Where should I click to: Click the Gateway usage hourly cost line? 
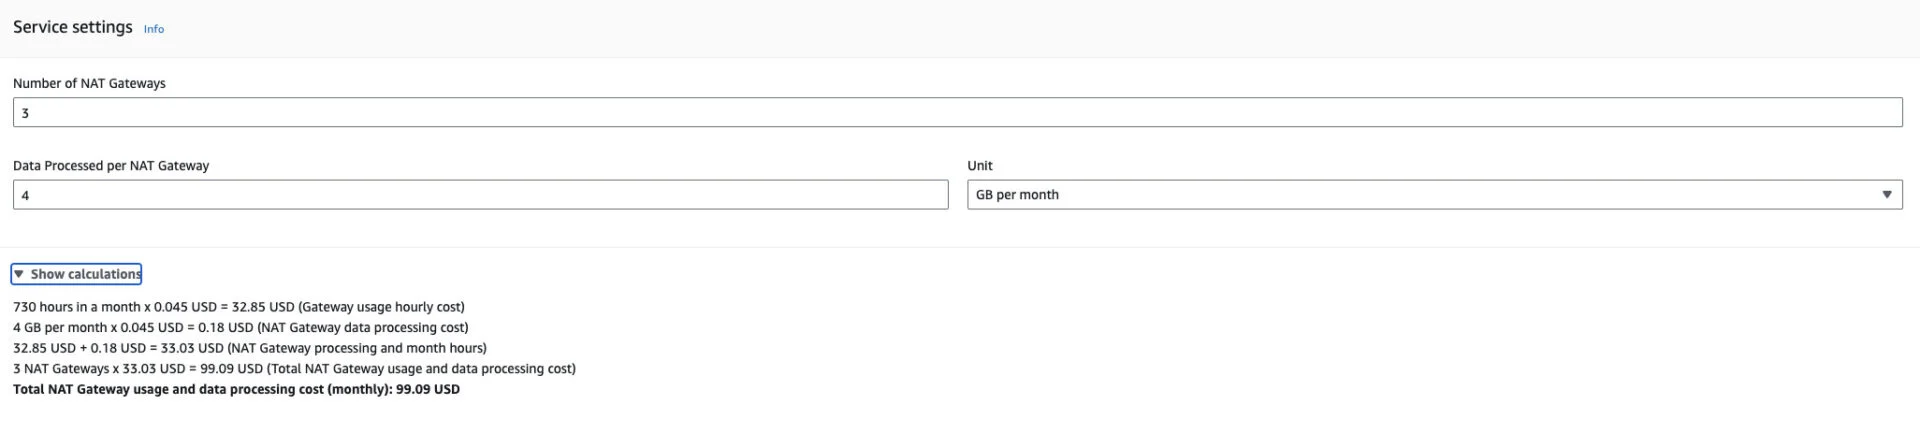[x=238, y=307]
